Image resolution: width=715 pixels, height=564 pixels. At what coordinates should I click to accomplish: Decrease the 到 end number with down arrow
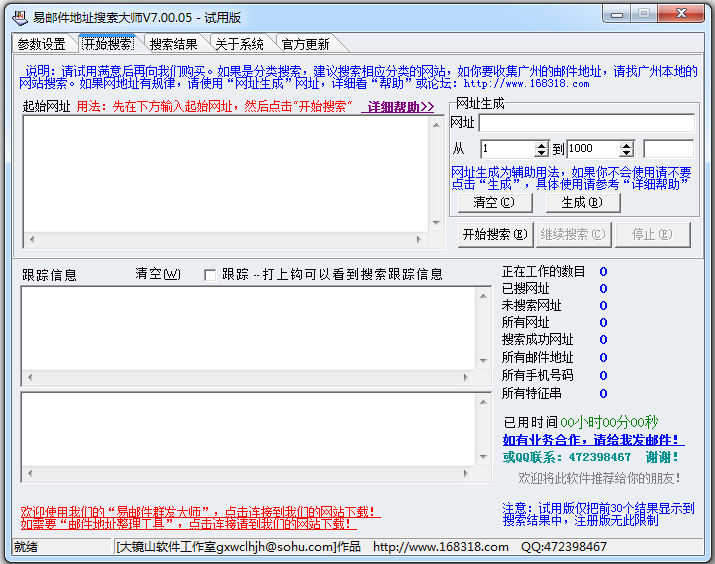pyautogui.click(x=627, y=153)
